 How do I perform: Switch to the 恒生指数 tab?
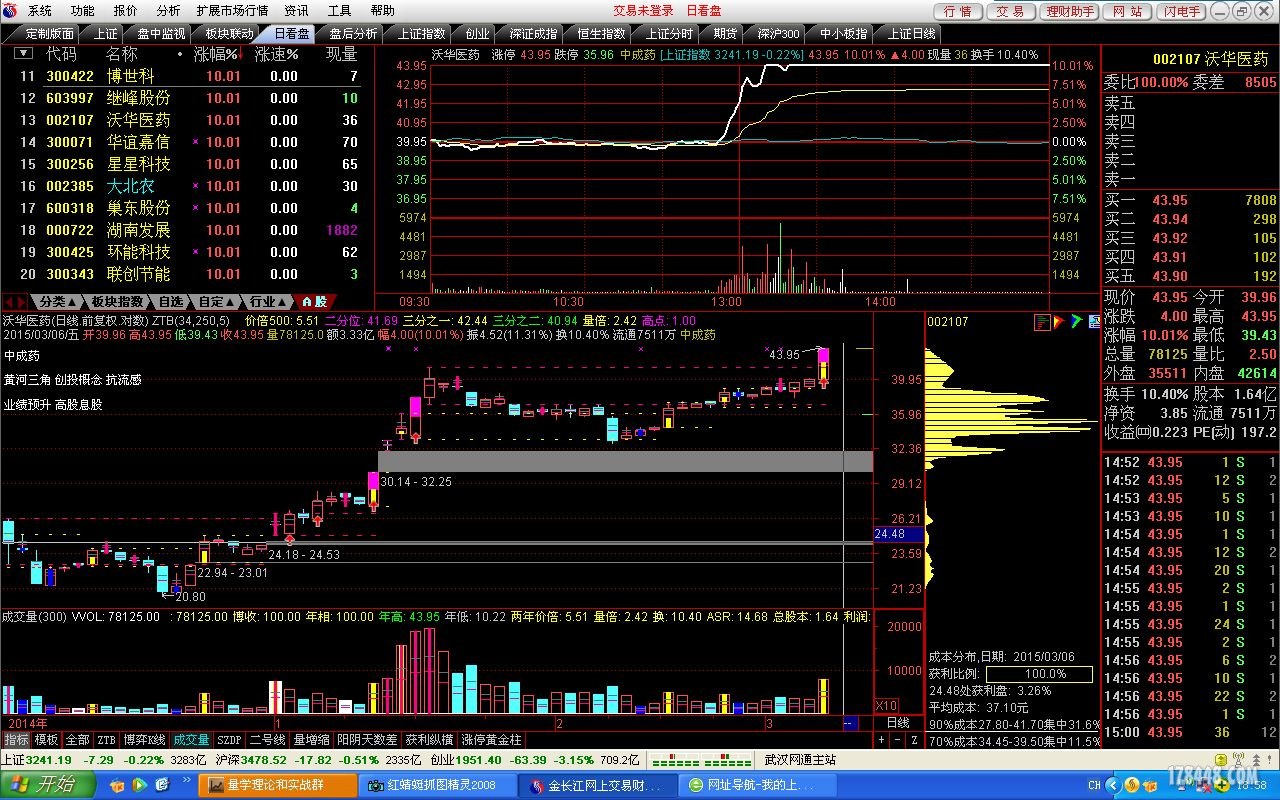(x=601, y=33)
